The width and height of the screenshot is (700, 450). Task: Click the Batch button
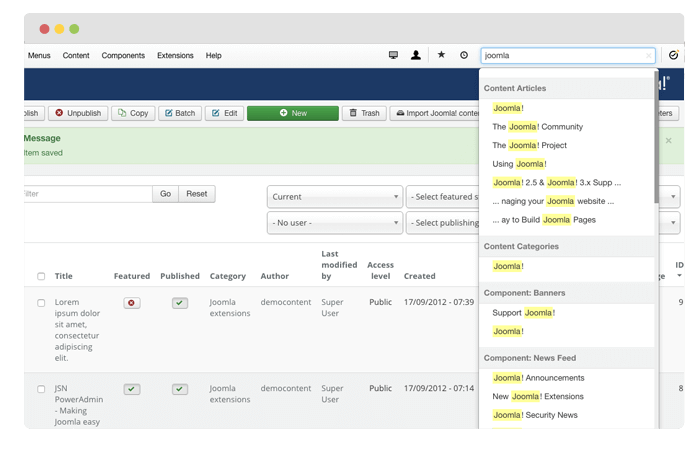(x=180, y=113)
